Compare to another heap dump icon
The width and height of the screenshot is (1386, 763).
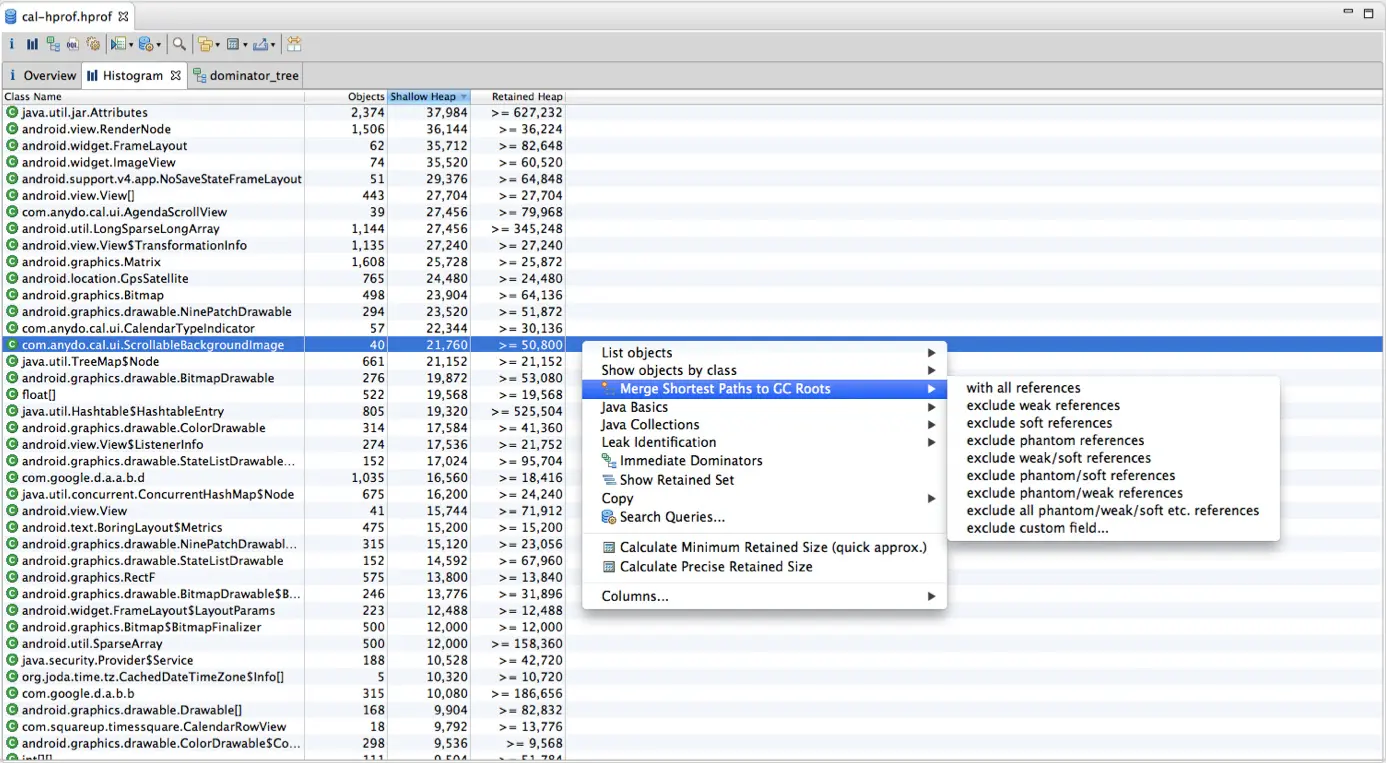294,44
